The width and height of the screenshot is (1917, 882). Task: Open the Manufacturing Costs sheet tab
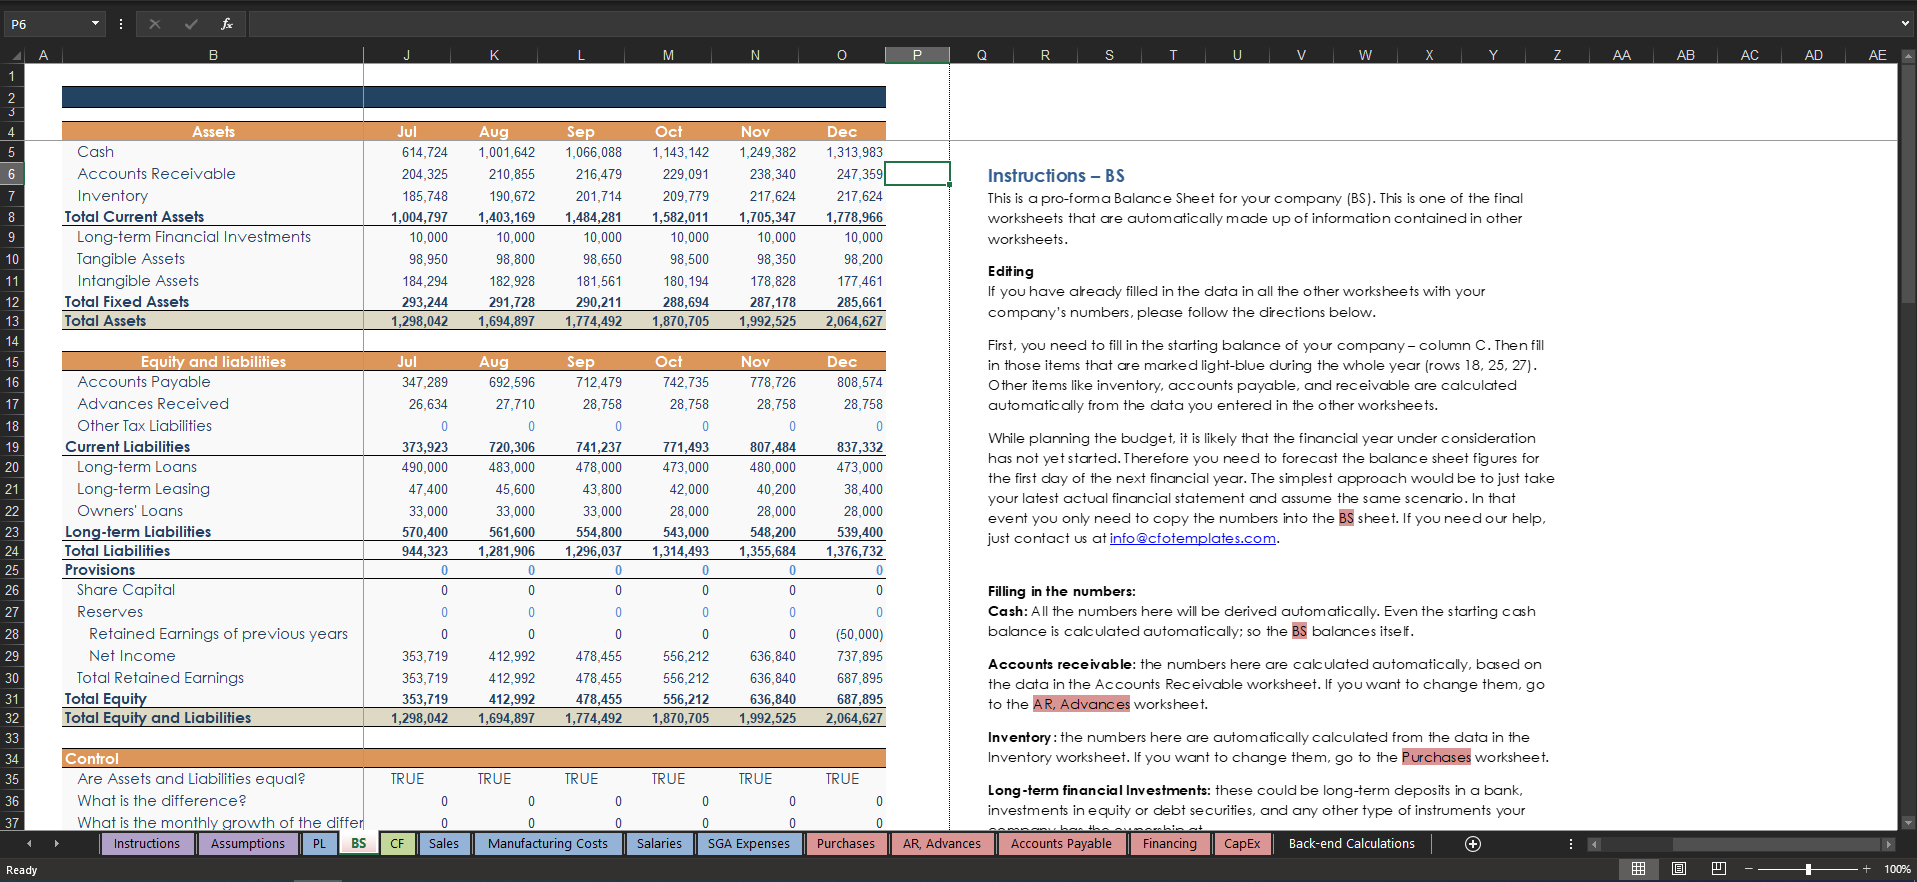coord(548,844)
